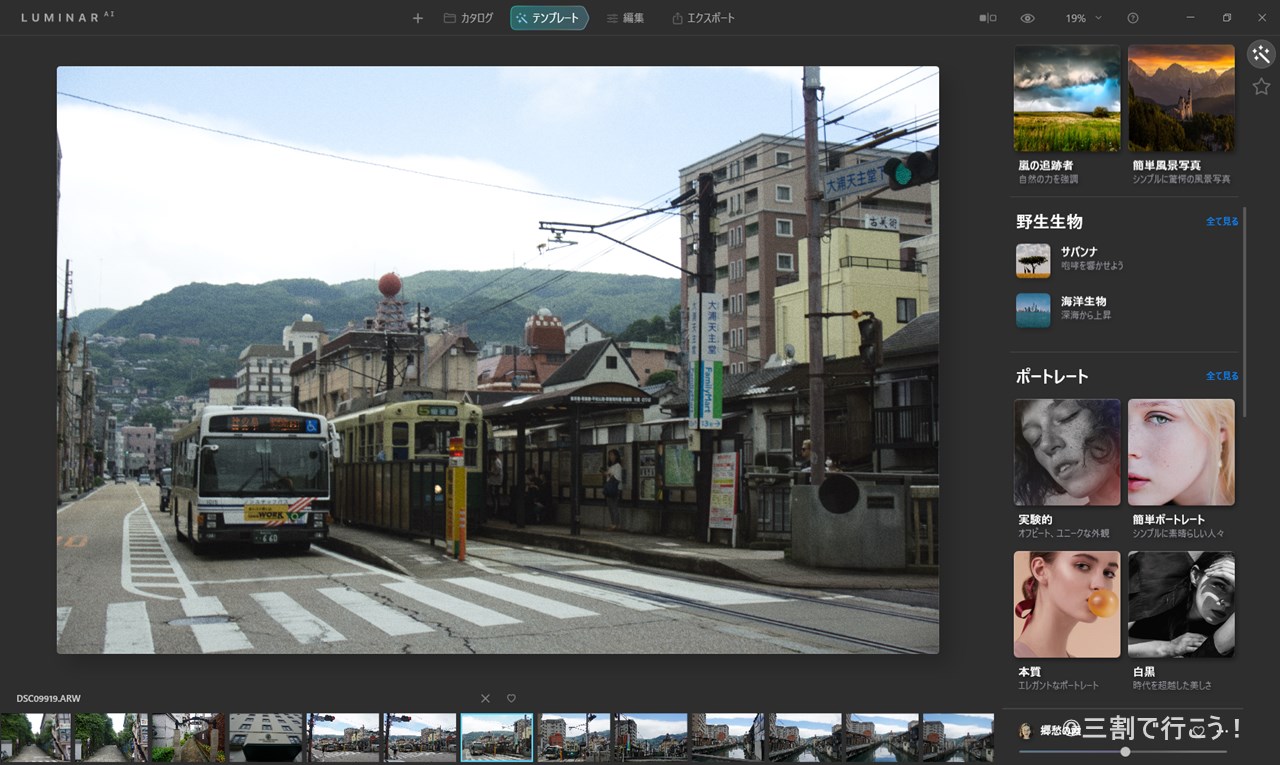
Task: Click 全て見る link beside ポートレート
Action: (x=1221, y=376)
